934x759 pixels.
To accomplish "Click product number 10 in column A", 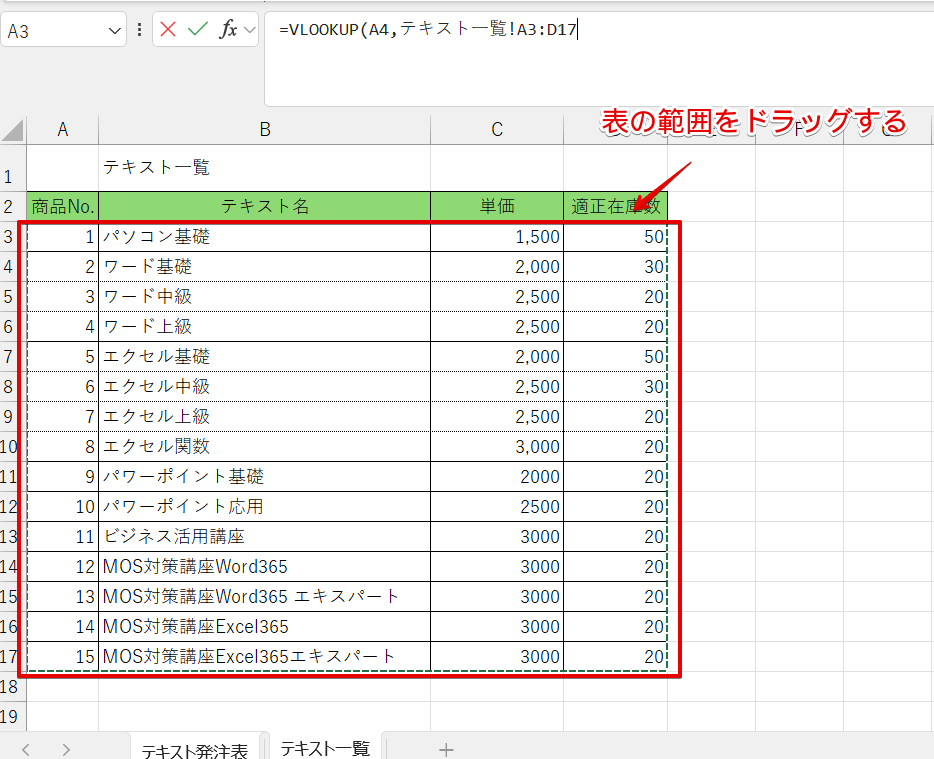I will click(x=63, y=506).
